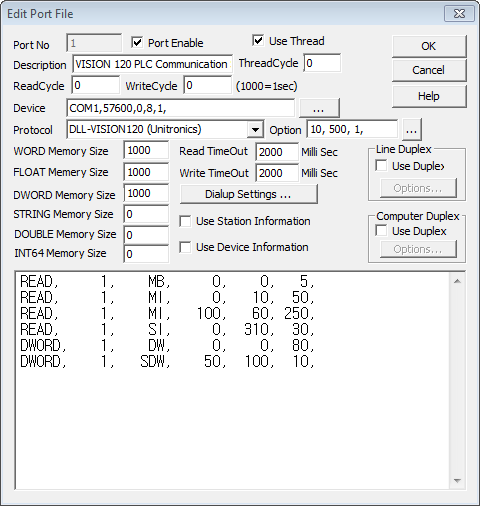Open Device browse button with ellipsis
Image resolution: width=480 pixels, height=506 pixels.
(319, 108)
